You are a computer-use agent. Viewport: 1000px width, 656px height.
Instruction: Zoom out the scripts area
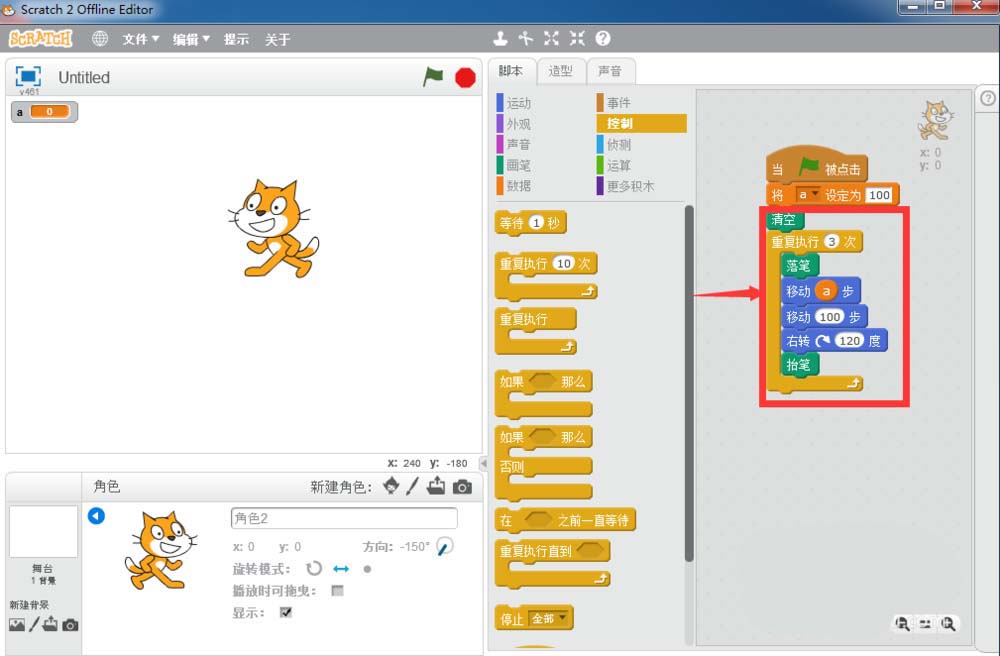(902, 623)
